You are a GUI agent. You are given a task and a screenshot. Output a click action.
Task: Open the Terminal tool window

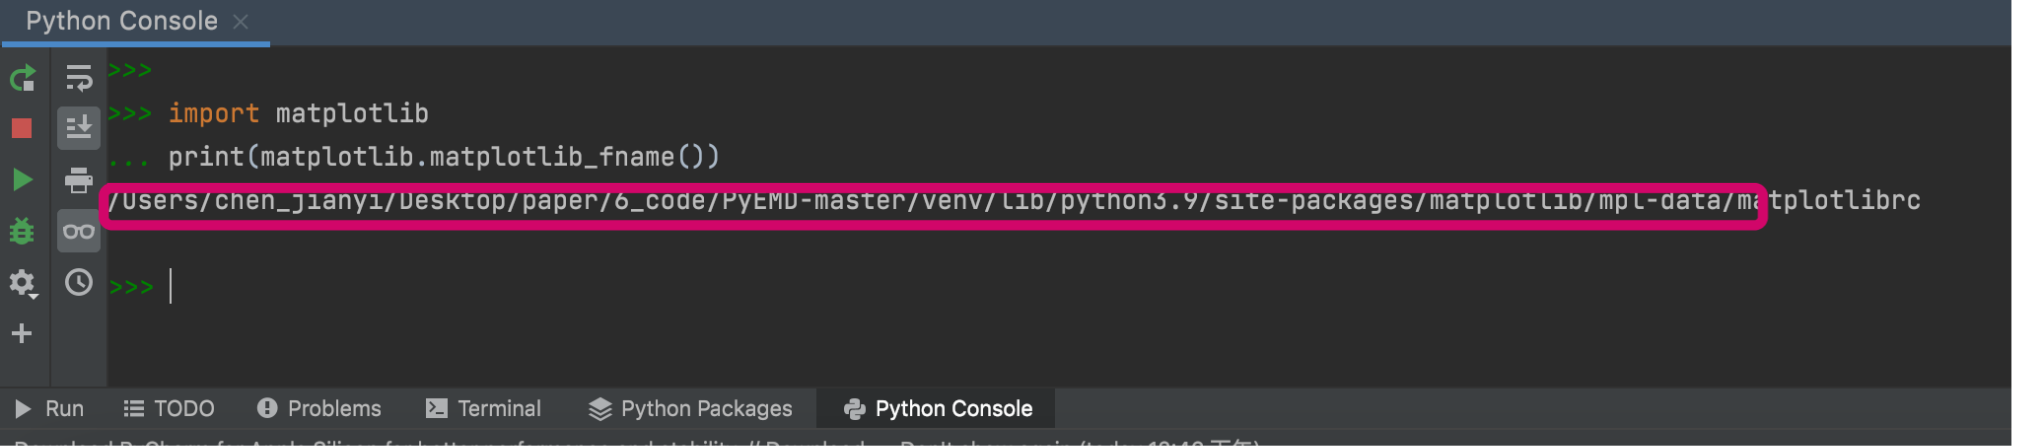point(484,408)
